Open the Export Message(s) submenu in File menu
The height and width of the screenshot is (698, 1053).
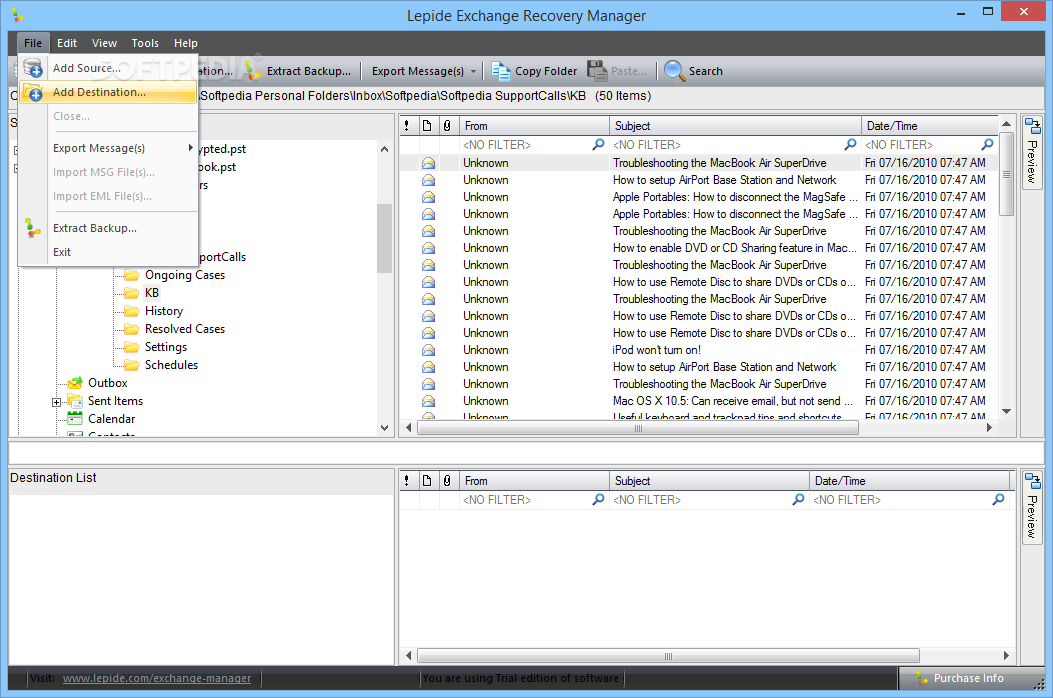click(107, 148)
